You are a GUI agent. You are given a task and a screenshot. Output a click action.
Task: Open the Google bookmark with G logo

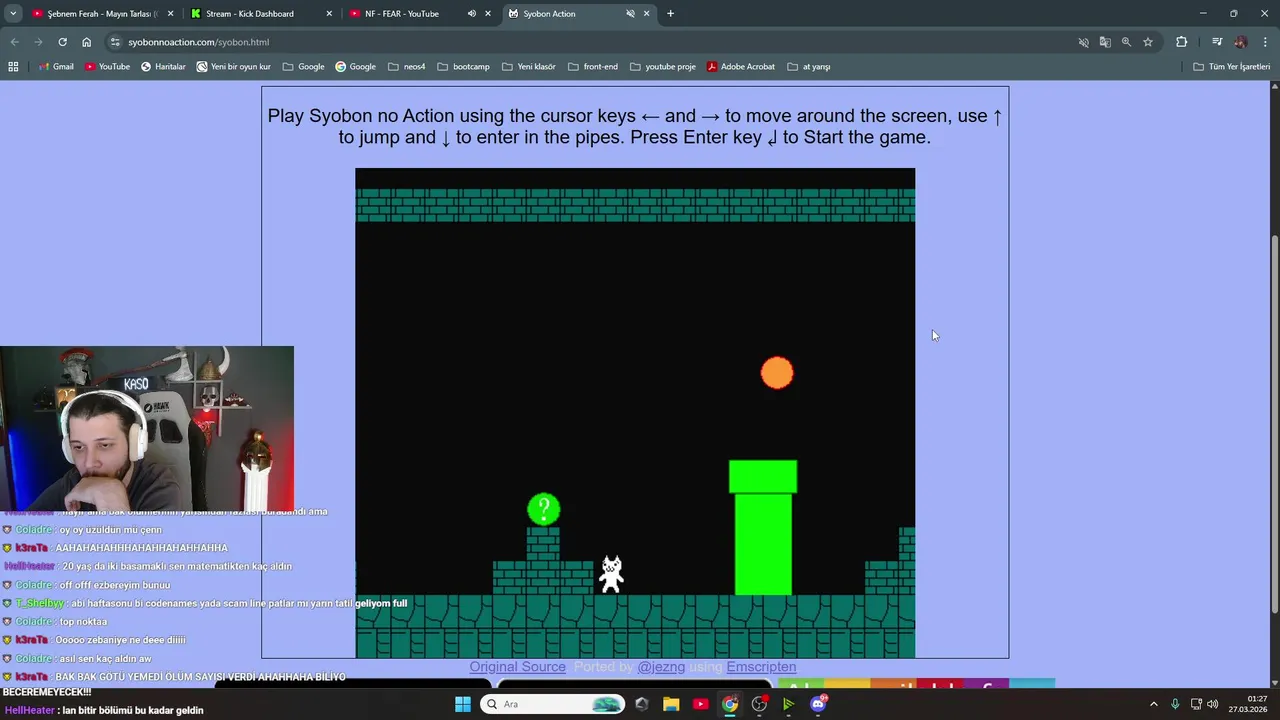(355, 67)
